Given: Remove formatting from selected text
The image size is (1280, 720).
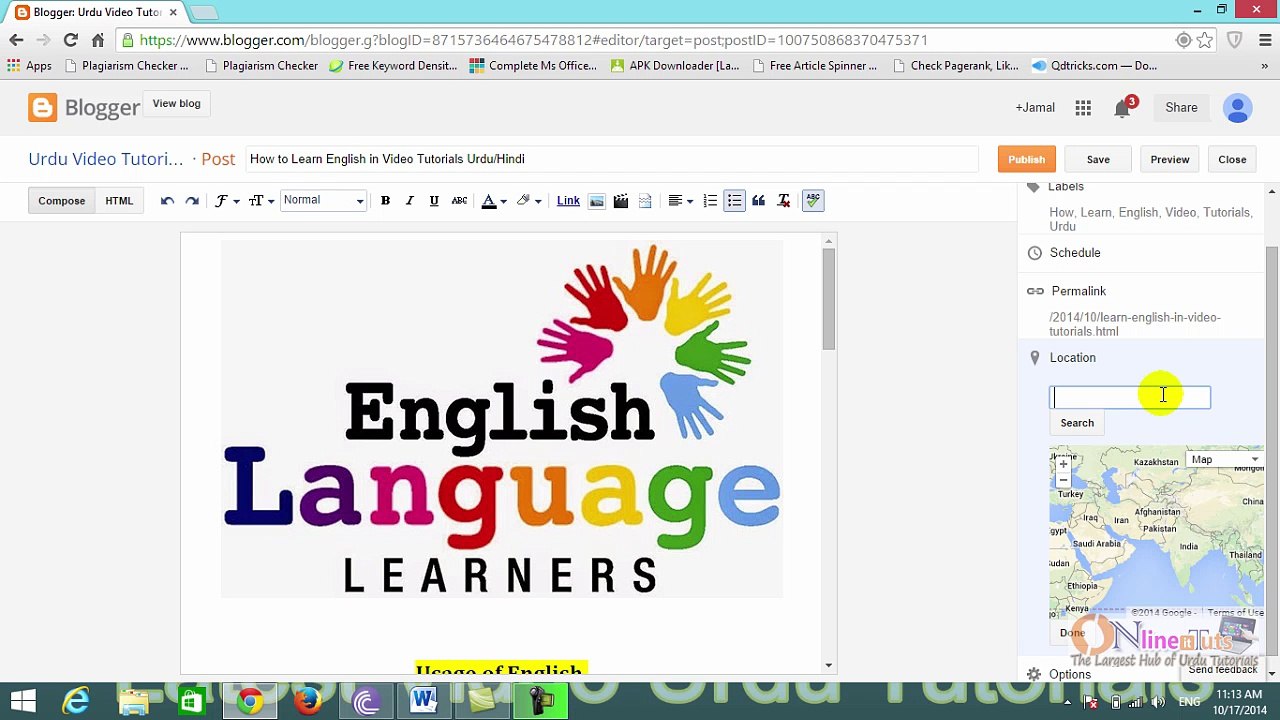Looking at the screenshot, I should point(784,201).
